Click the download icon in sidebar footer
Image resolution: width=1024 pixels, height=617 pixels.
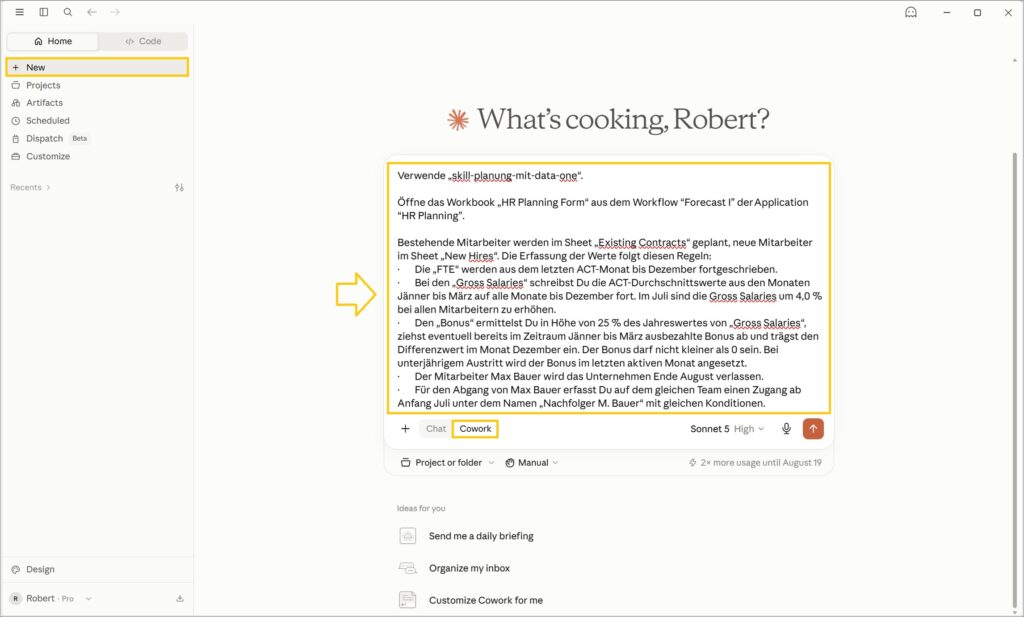pos(180,599)
